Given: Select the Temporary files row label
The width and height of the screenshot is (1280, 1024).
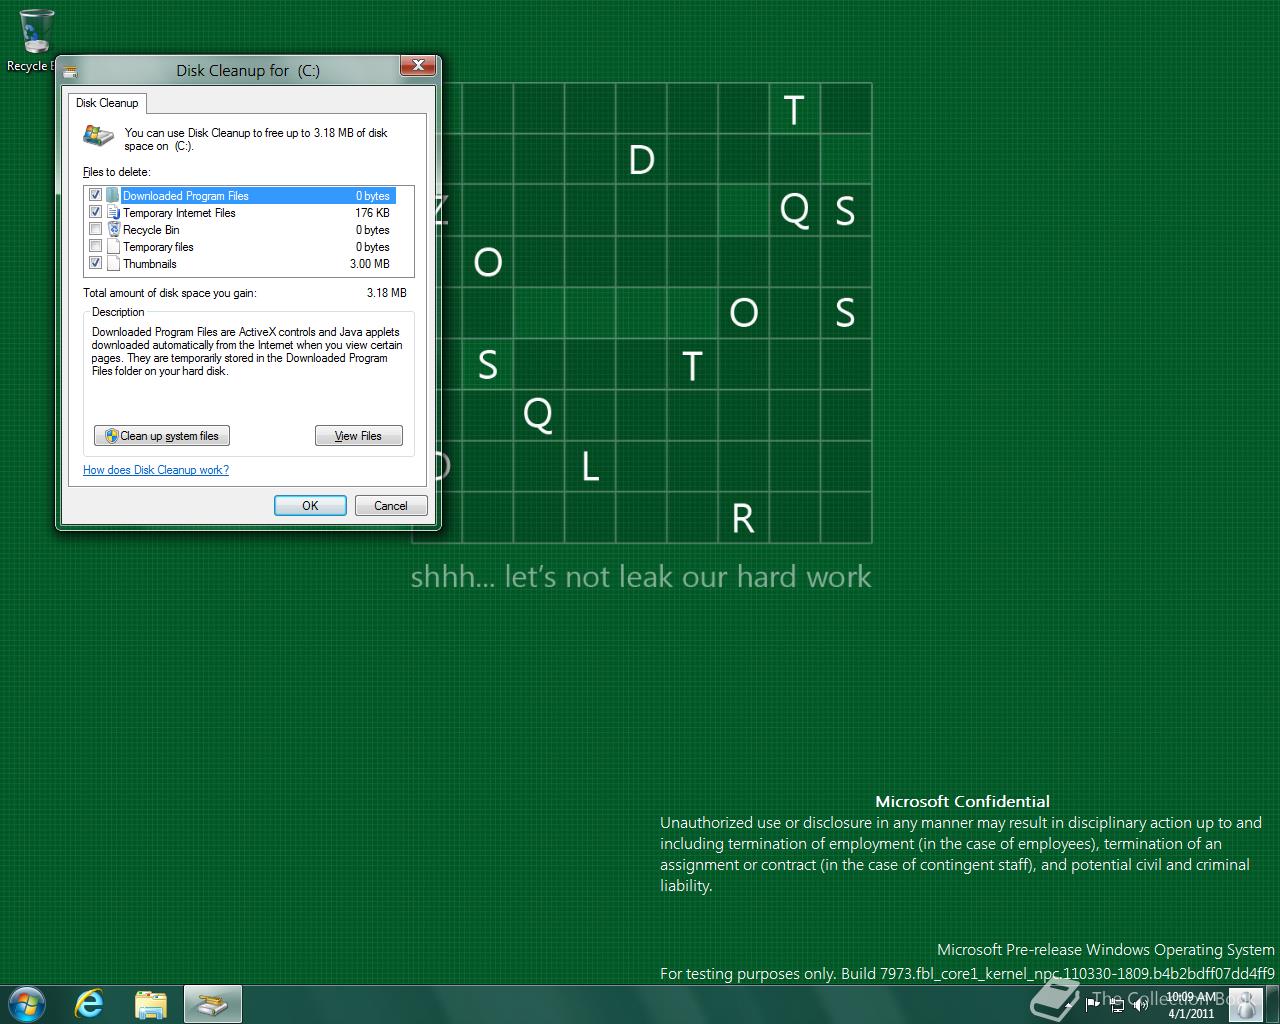Looking at the screenshot, I should pyautogui.click(x=158, y=247).
